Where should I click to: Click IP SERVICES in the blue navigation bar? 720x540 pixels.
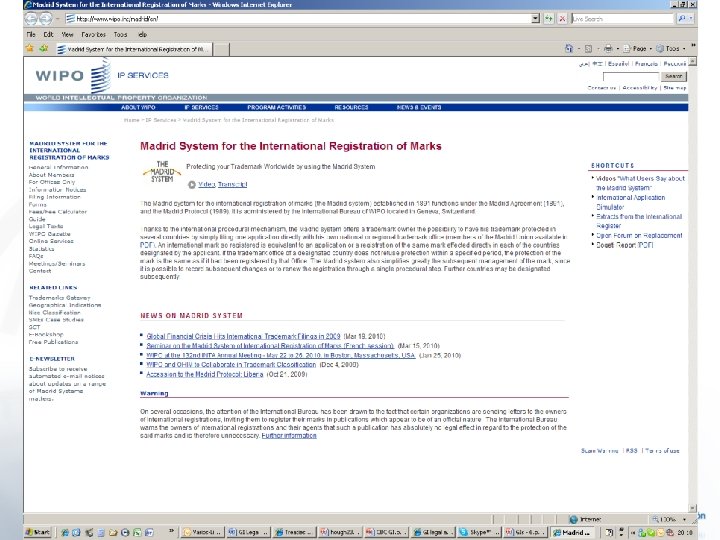201,107
